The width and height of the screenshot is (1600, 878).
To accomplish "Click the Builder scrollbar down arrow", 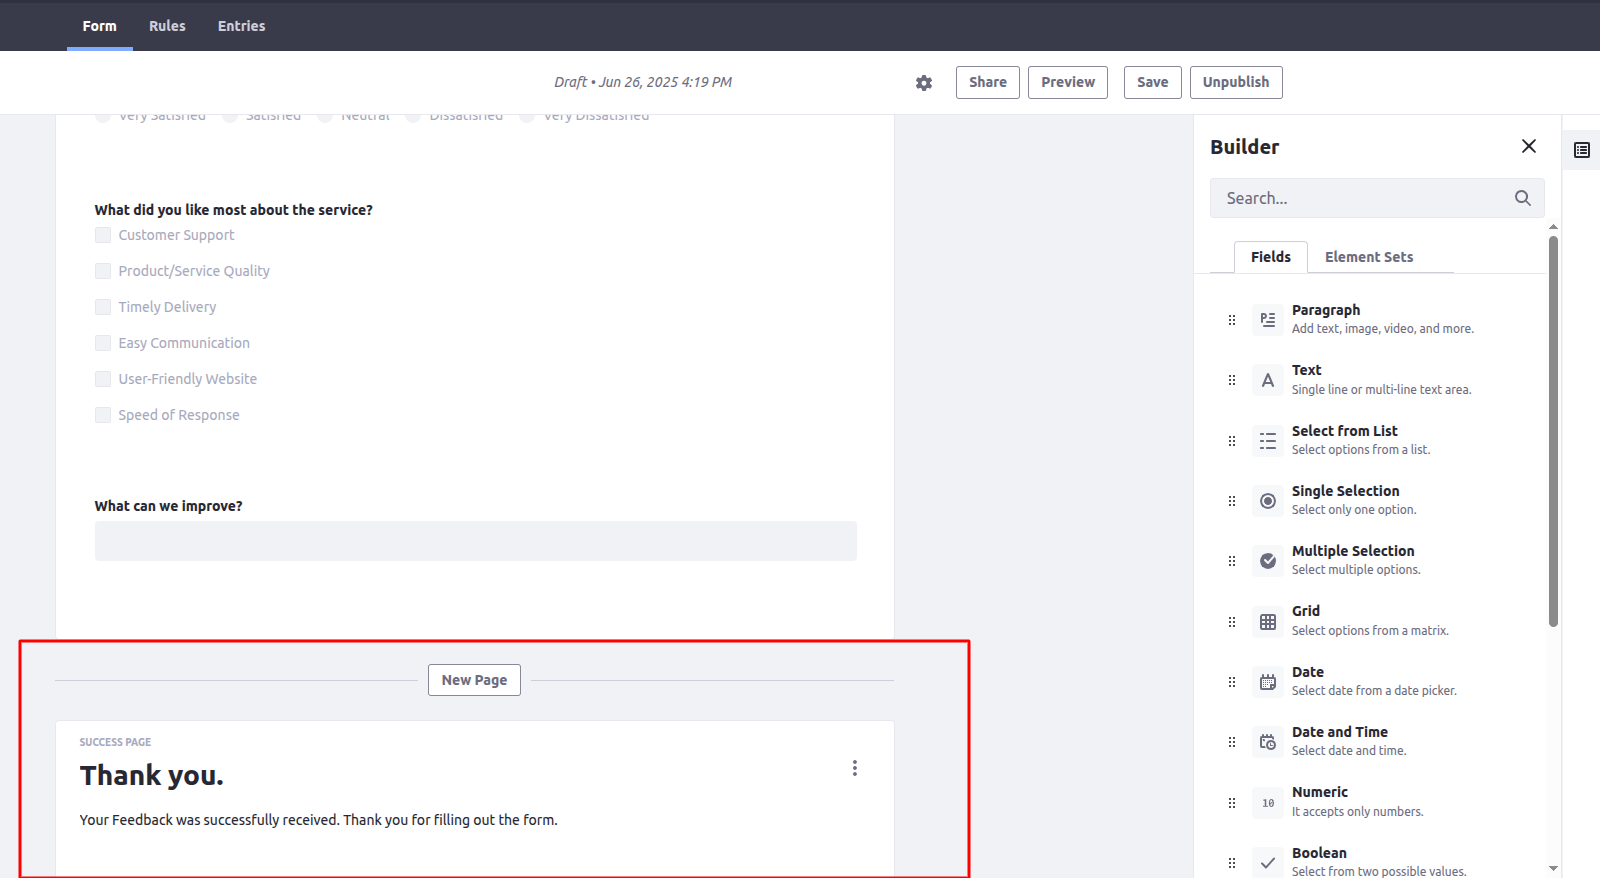I will point(1553,868).
